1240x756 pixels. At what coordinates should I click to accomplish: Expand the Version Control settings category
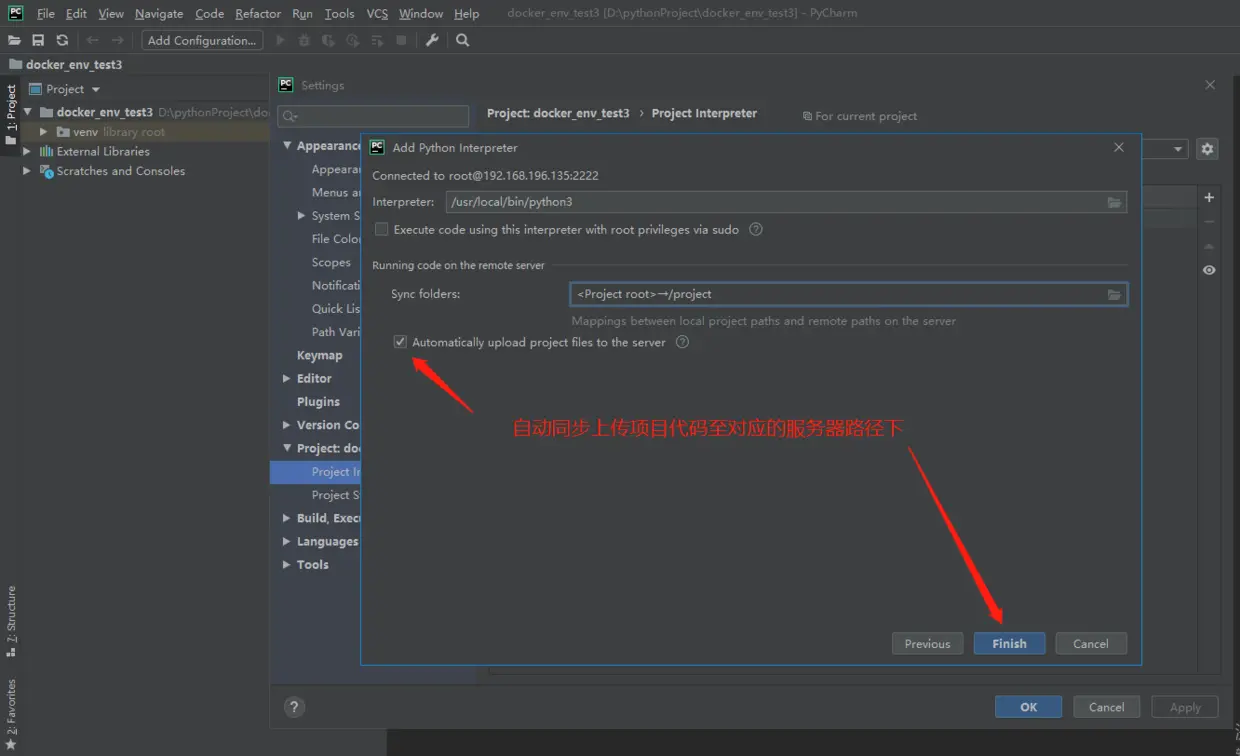[x=287, y=425]
